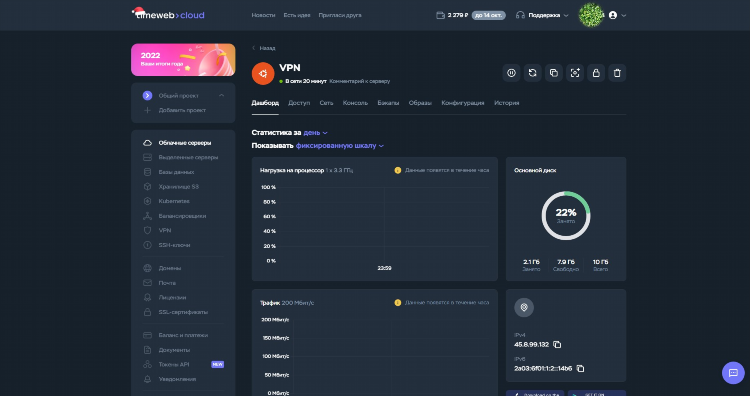
Task: Click the pause server icon button
Action: pyautogui.click(x=511, y=73)
